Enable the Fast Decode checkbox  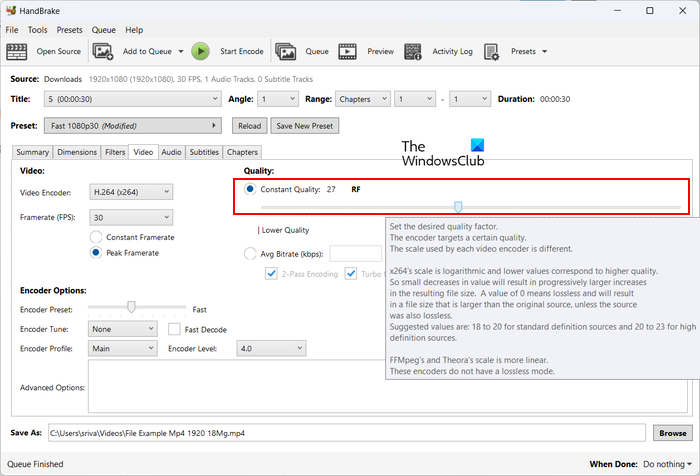point(174,330)
